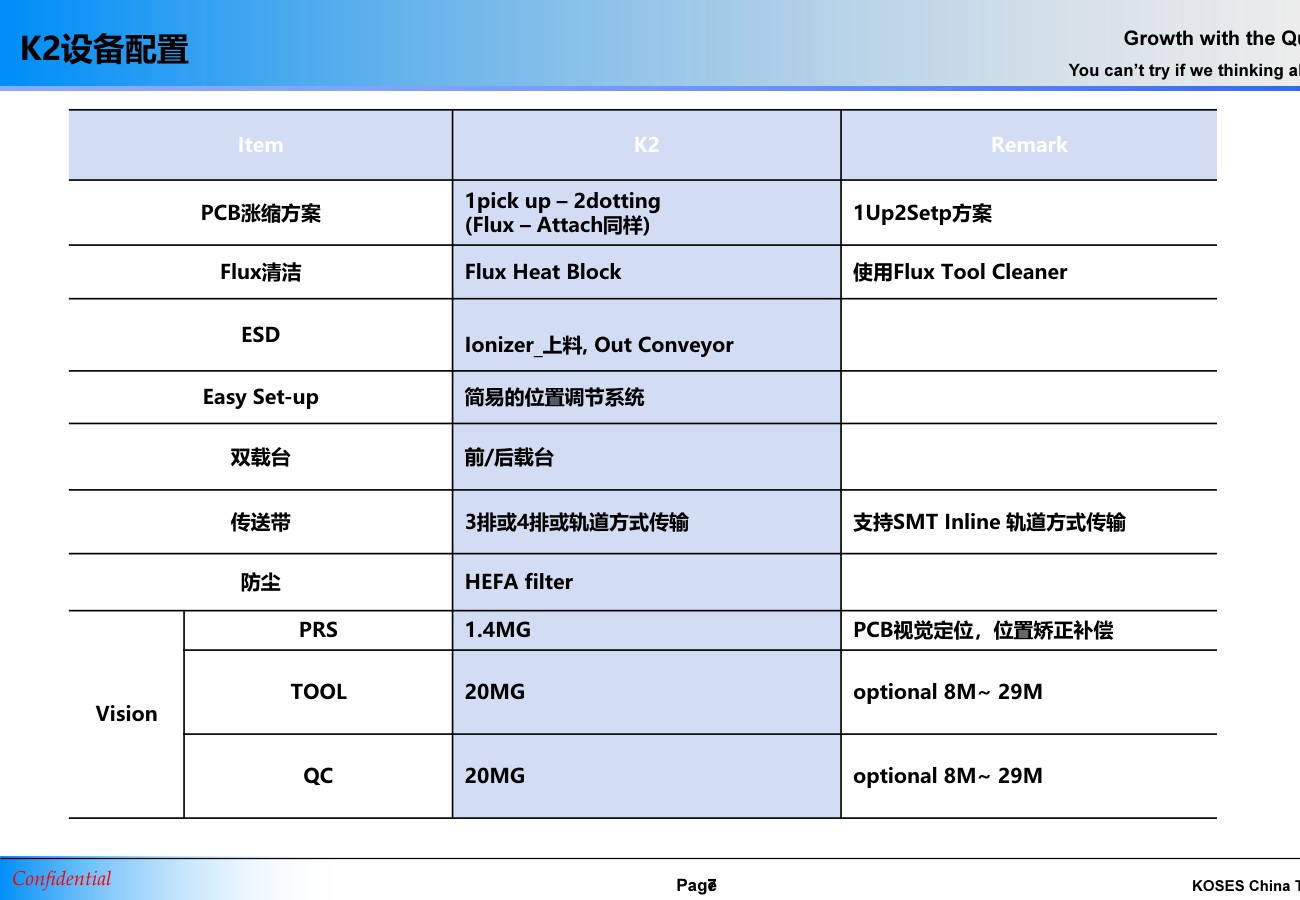This screenshot has height=900, width=1300.
Task: Click the PCB涨缩方案 item cell
Action: coord(260,213)
